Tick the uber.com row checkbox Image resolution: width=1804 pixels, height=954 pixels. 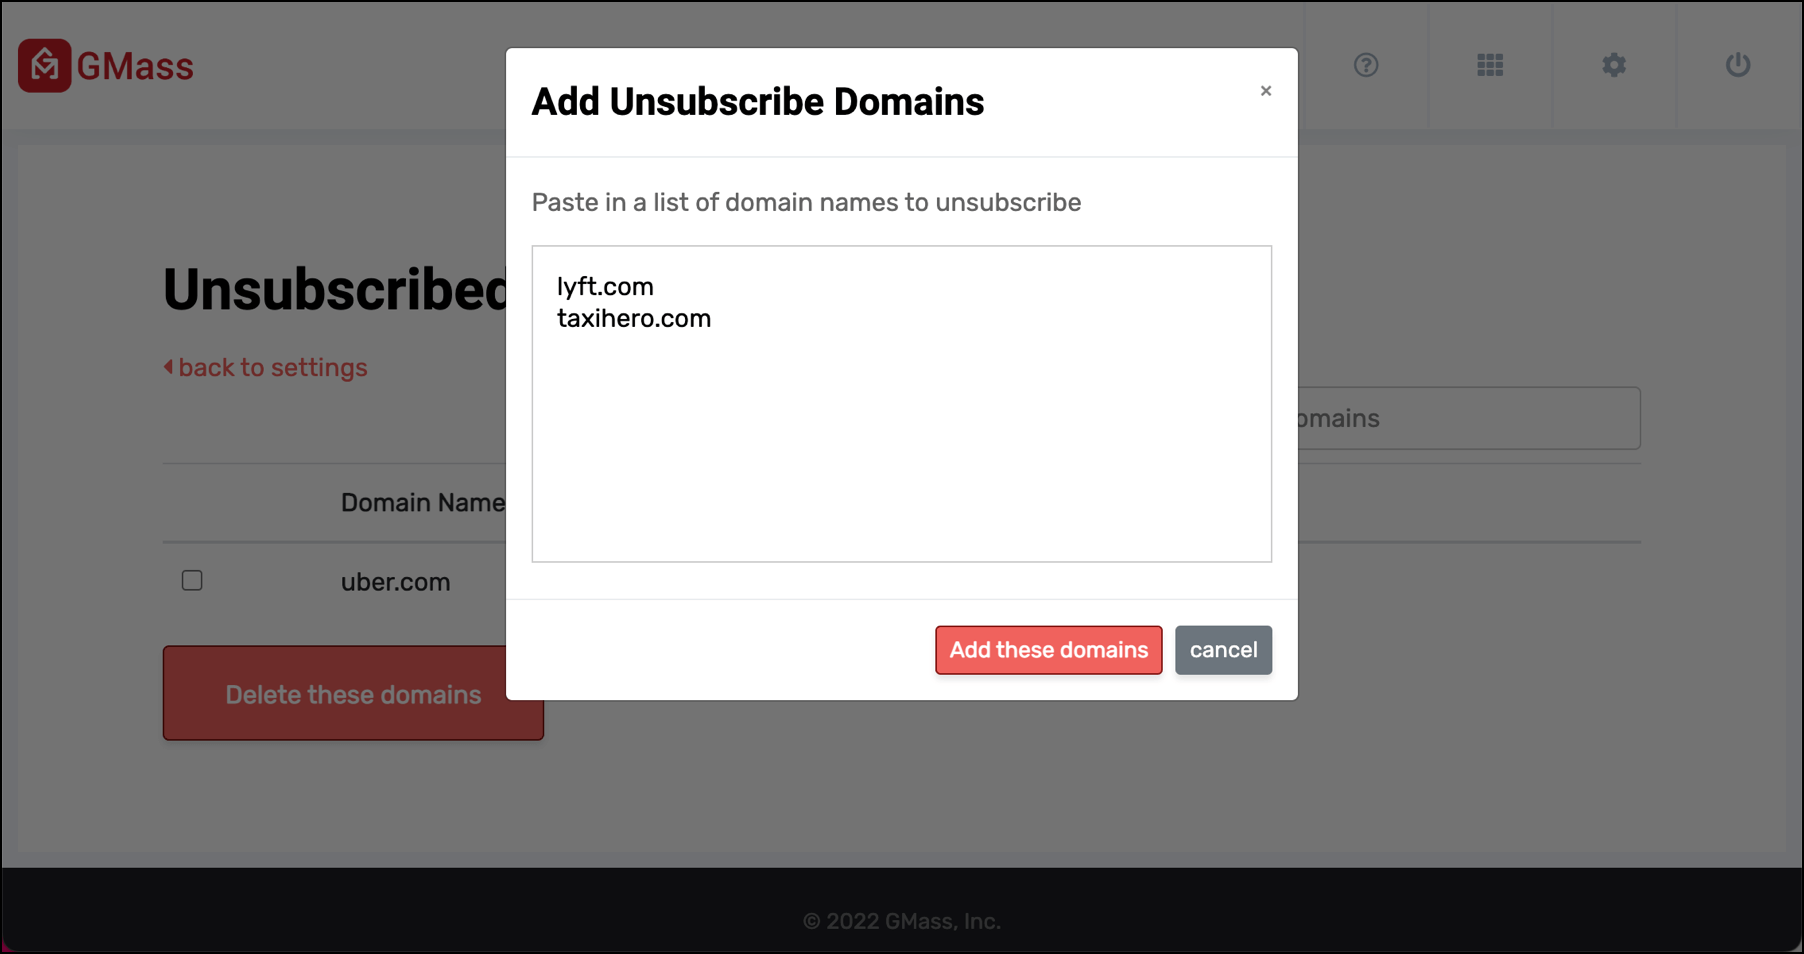(x=192, y=580)
